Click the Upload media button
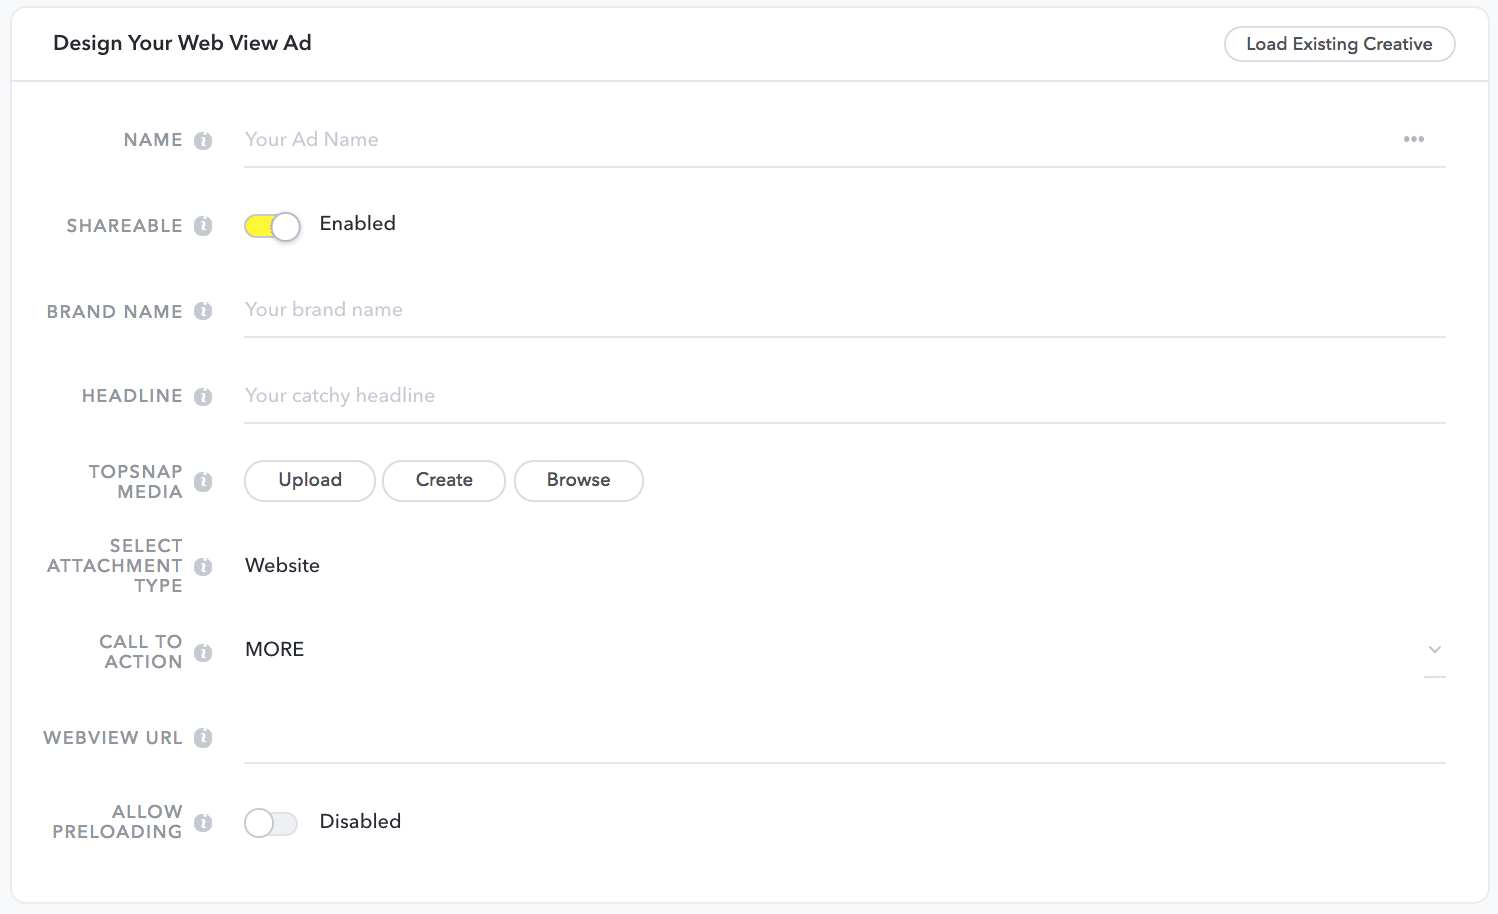Screen dimensions: 1498x914 tap(310, 480)
